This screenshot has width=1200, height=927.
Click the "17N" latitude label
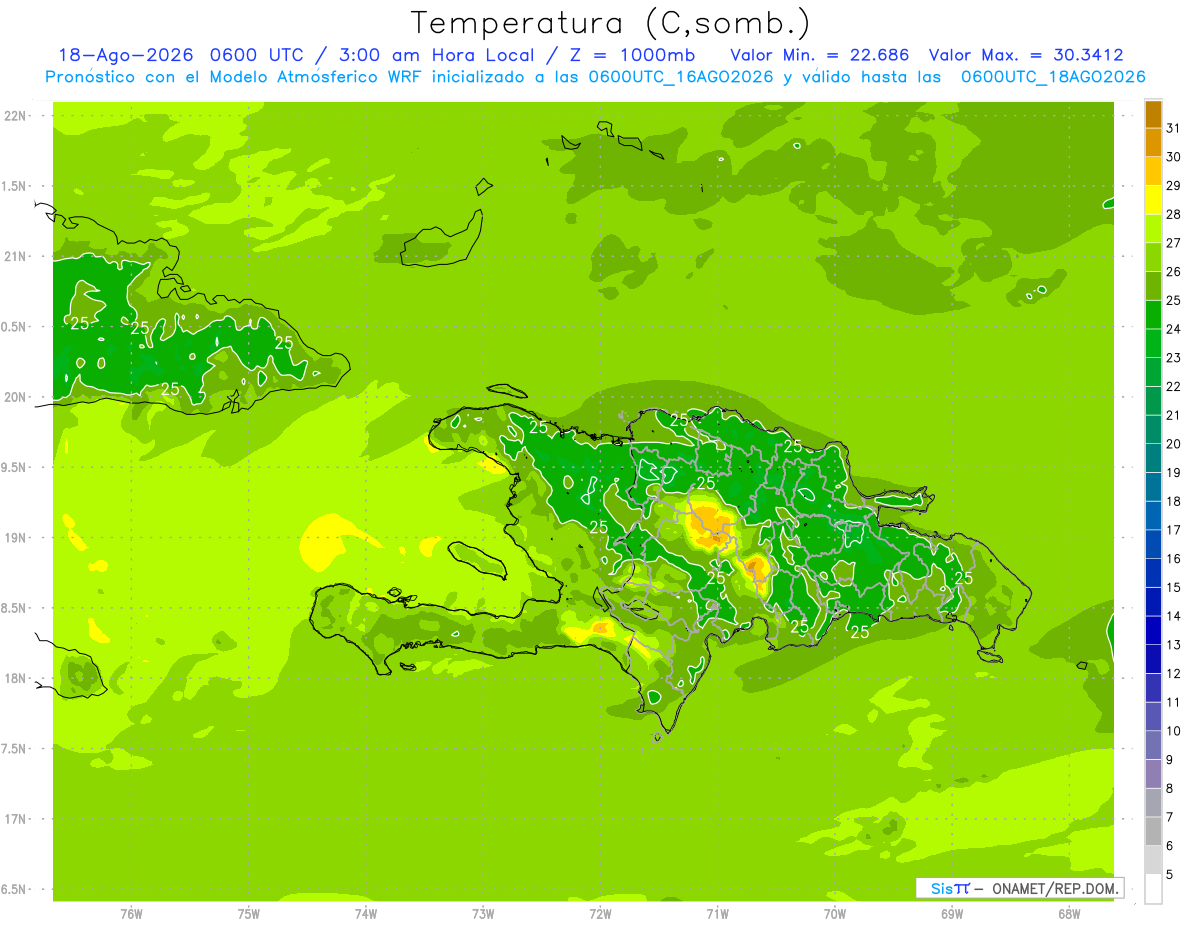coord(15,819)
